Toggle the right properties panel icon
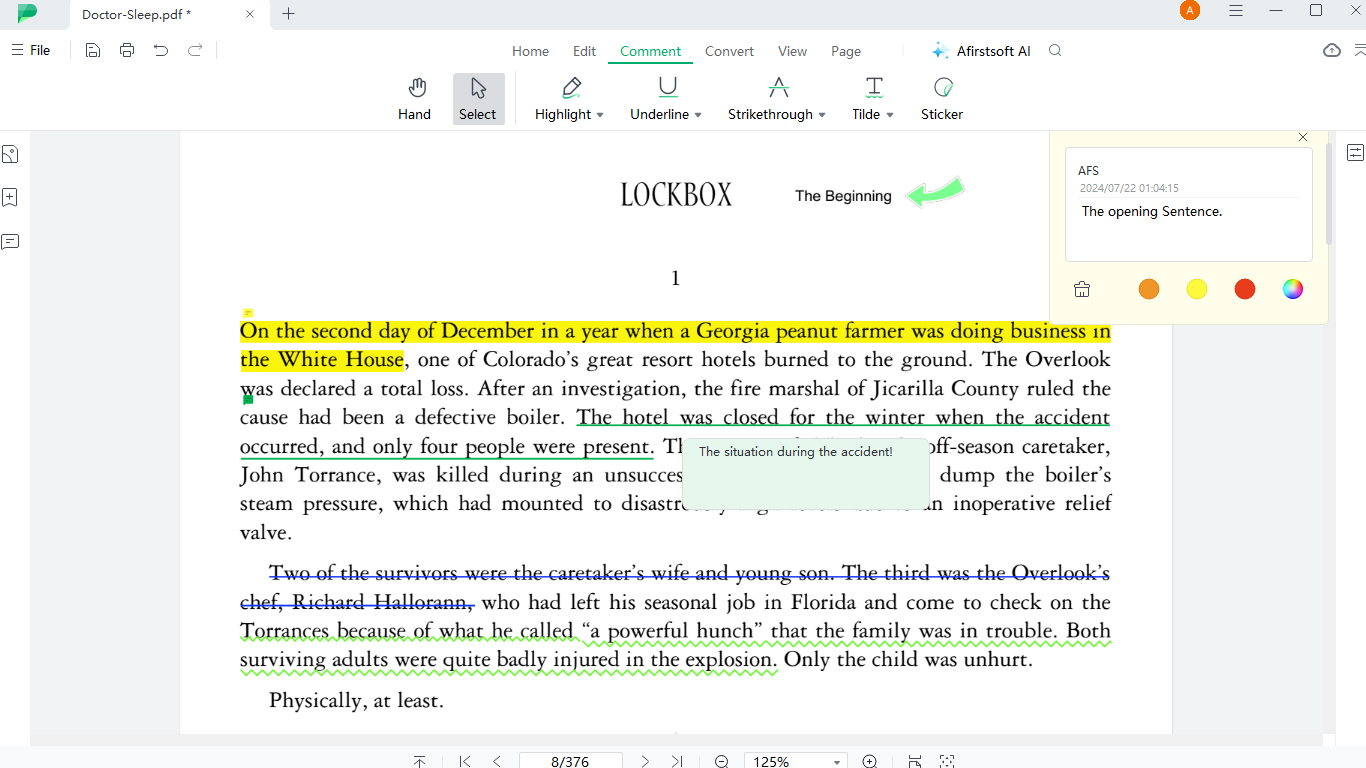1366x768 pixels. tap(1355, 153)
